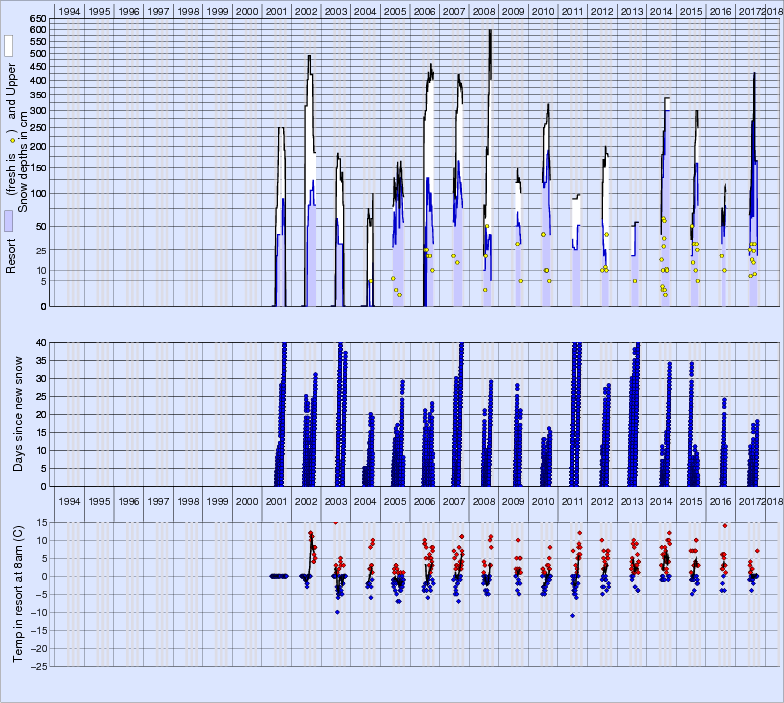The height and width of the screenshot is (703, 784).
Task: Click the lowest blue temperature point in 2011
Action: (572, 615)
